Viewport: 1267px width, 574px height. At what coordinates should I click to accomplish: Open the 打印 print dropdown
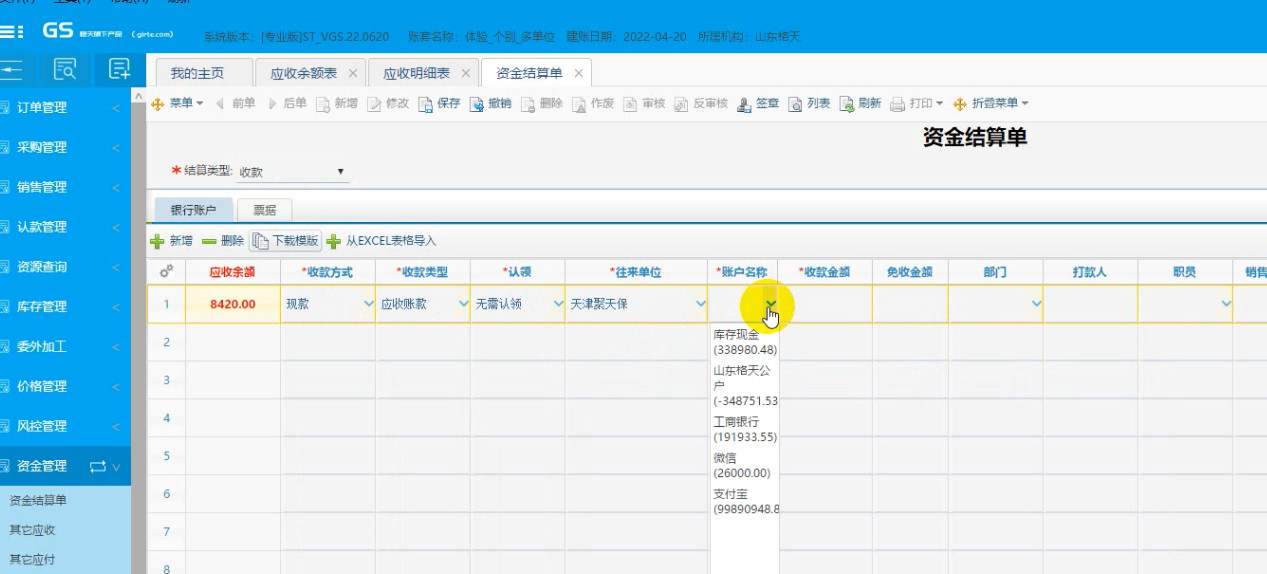tap(917, 103)
